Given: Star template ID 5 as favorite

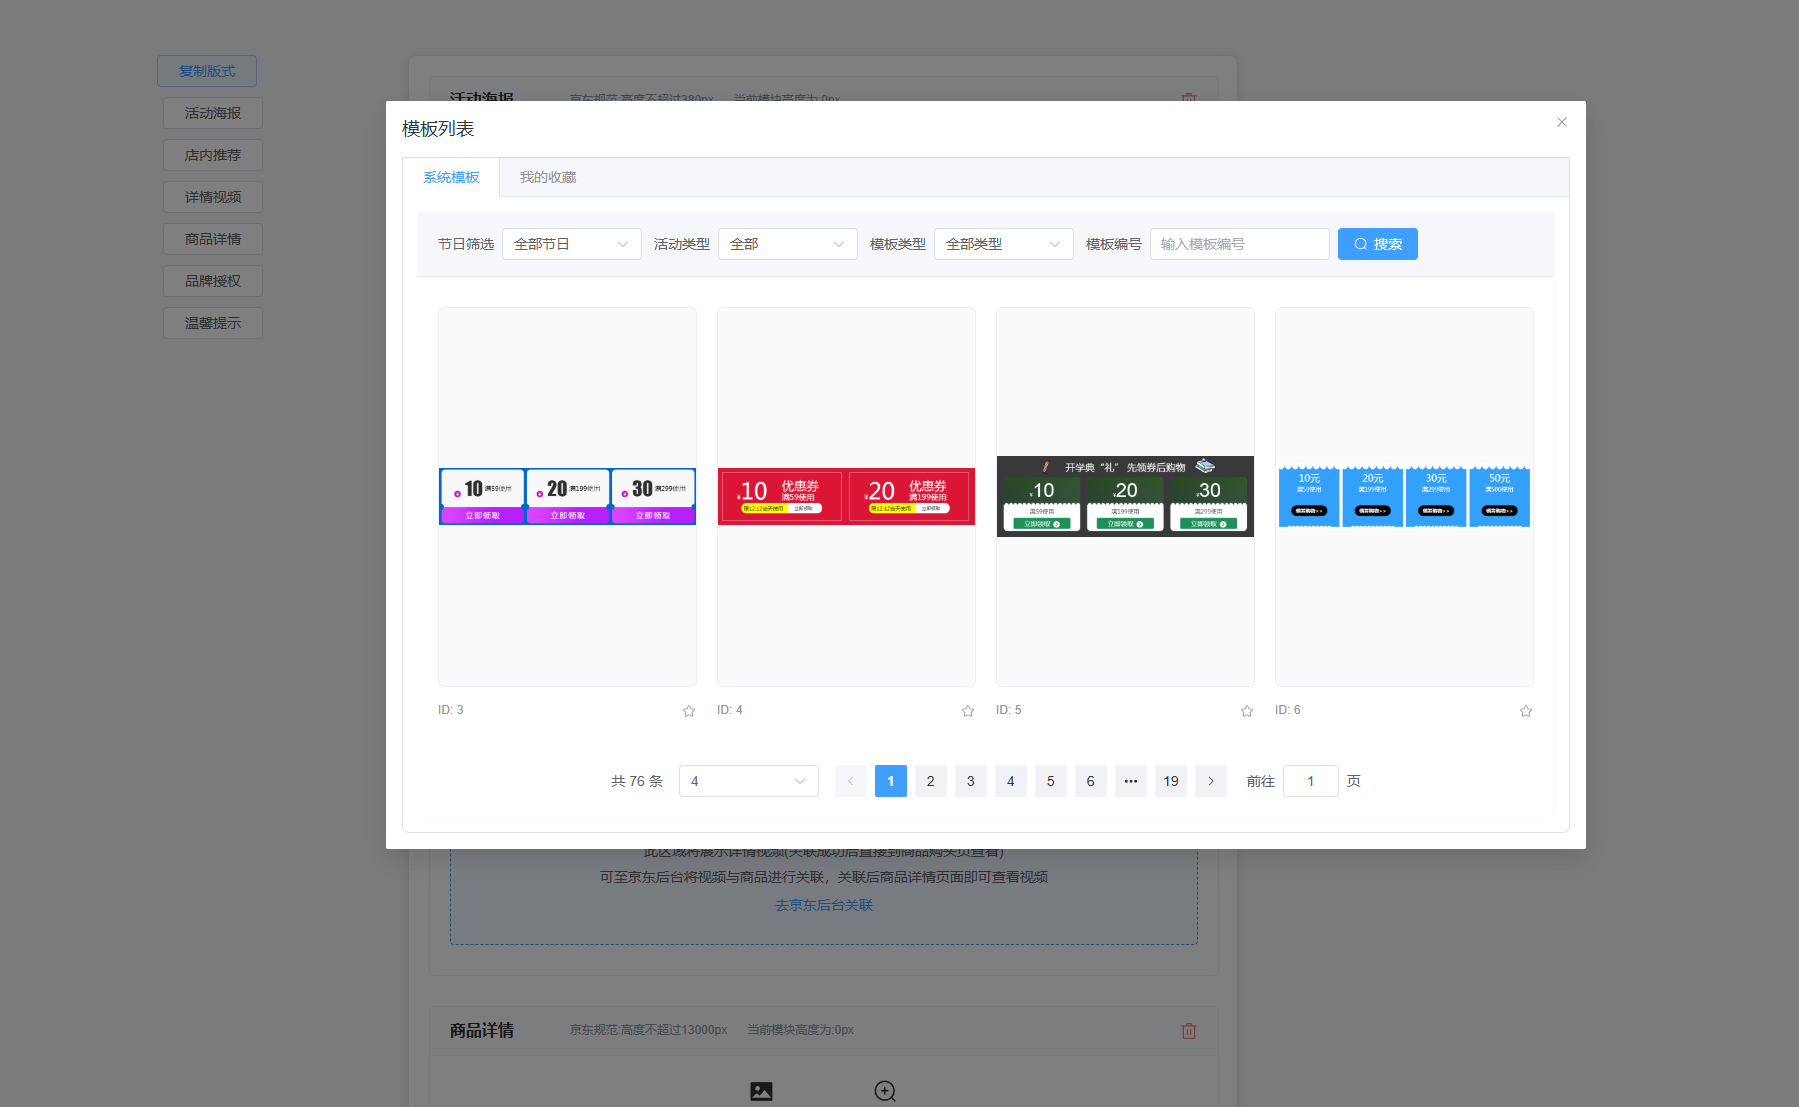Looking at the screenshot, I should (x=1246, y=711).
